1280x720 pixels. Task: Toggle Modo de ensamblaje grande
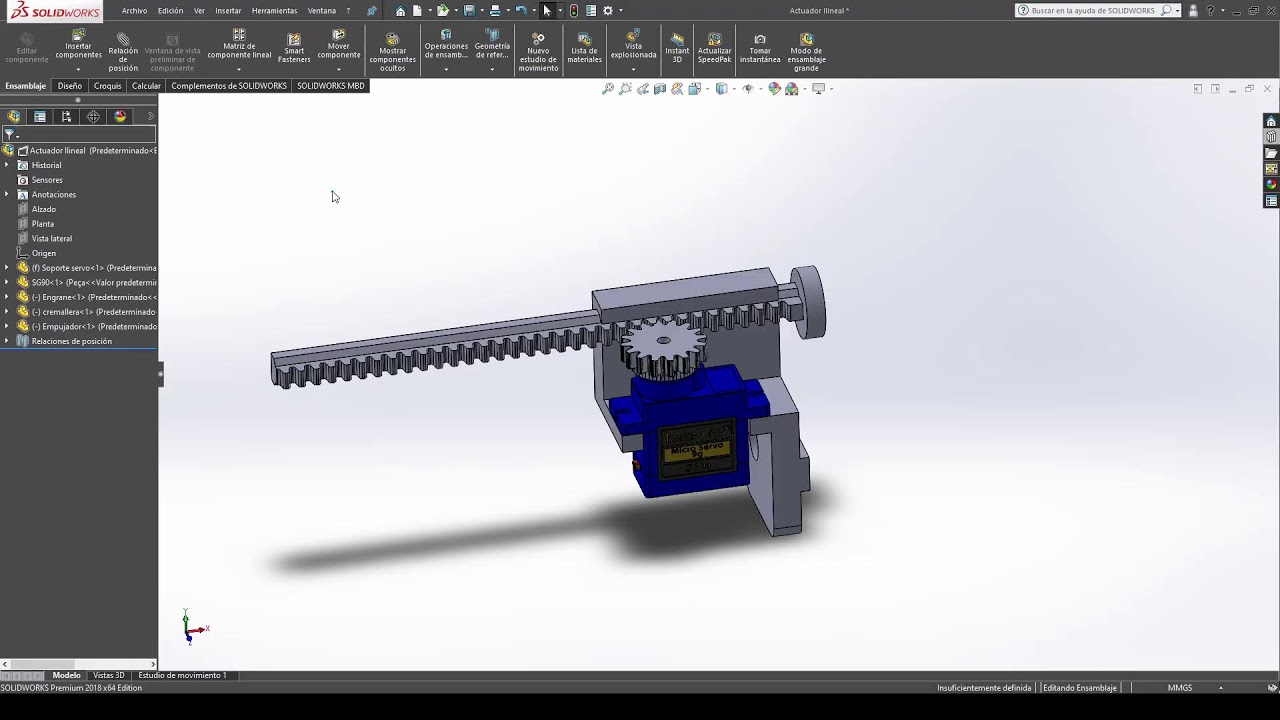click(x=806, y=52)
